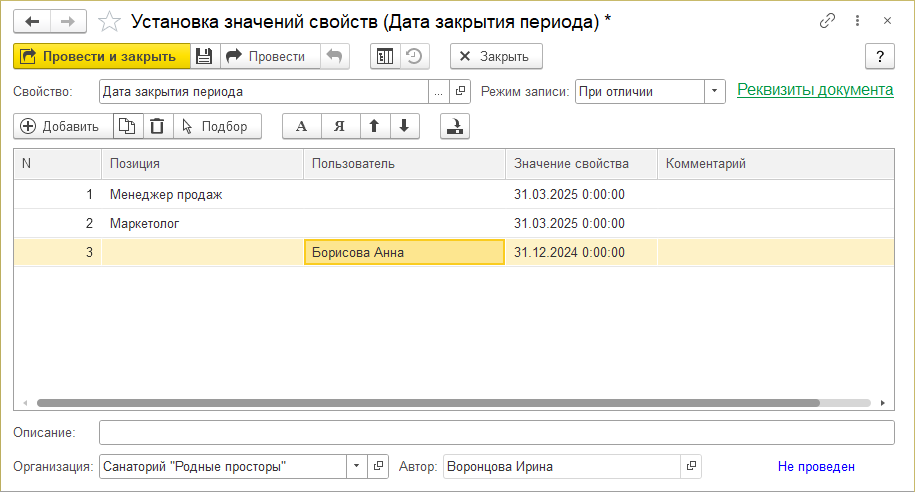Expand the Организация dropdown list
This screenshot has height=492, width=915.
click(x=358, y=466)
